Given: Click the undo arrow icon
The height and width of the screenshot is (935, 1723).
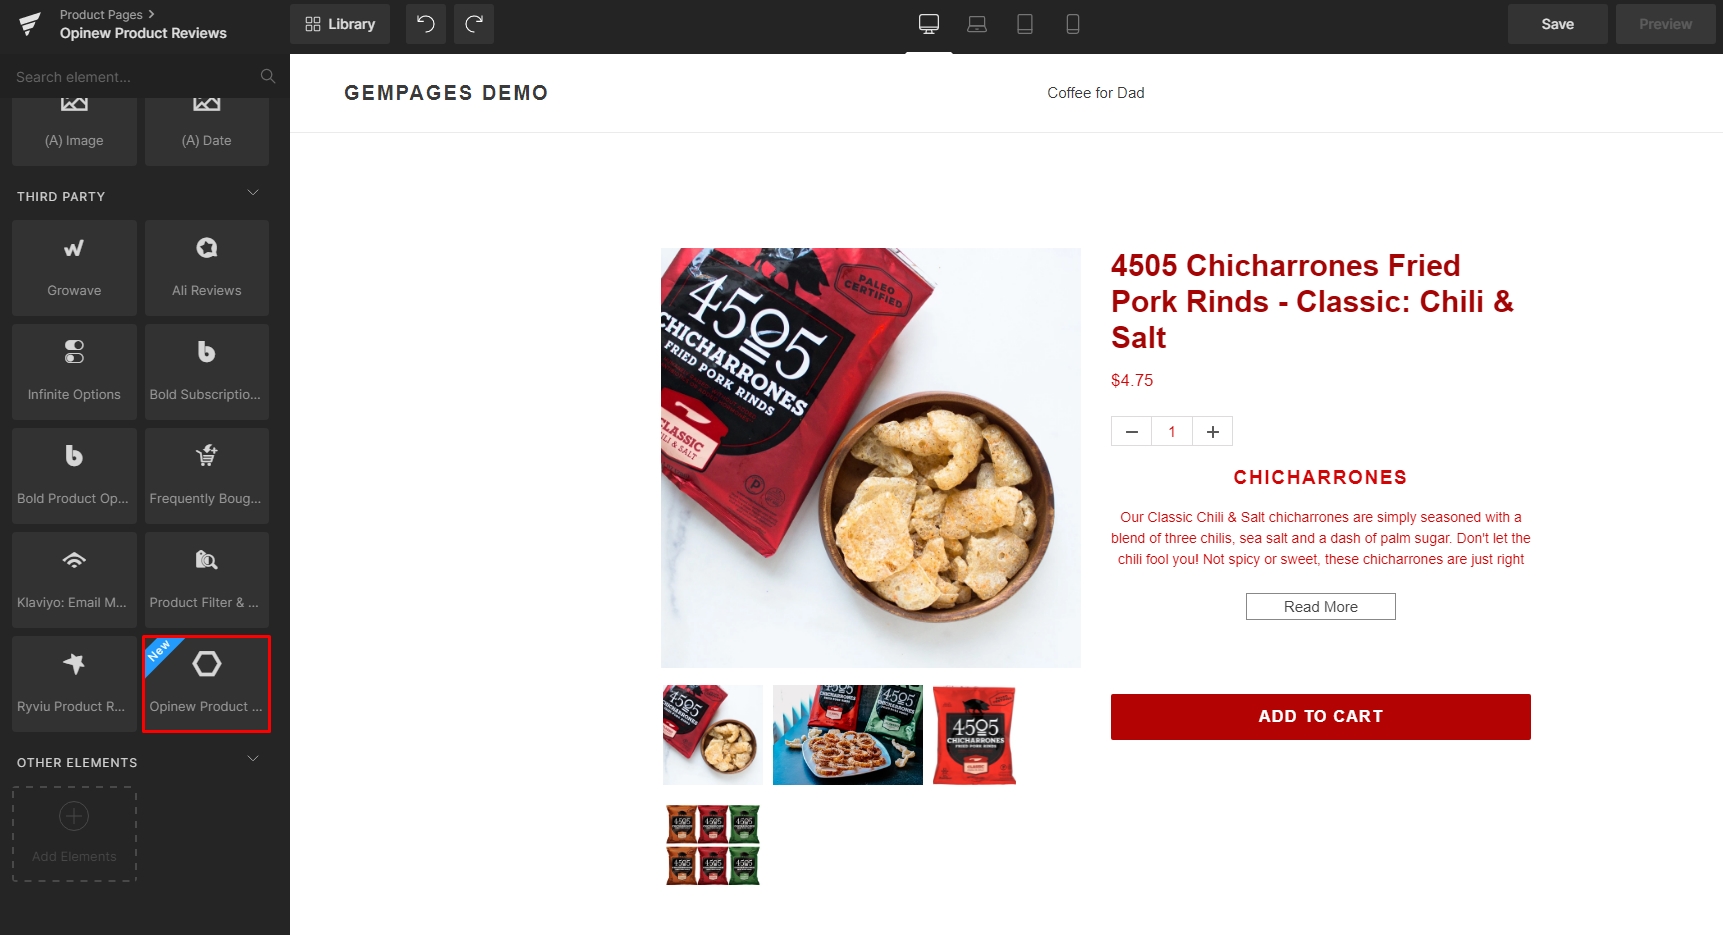Looking at the screenshot, I should tap(426, 24).
